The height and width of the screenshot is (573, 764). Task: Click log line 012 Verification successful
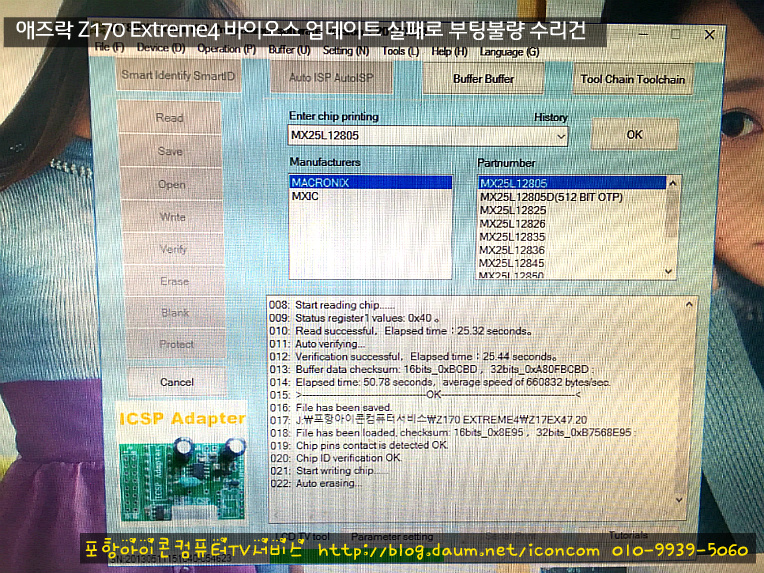413,356
